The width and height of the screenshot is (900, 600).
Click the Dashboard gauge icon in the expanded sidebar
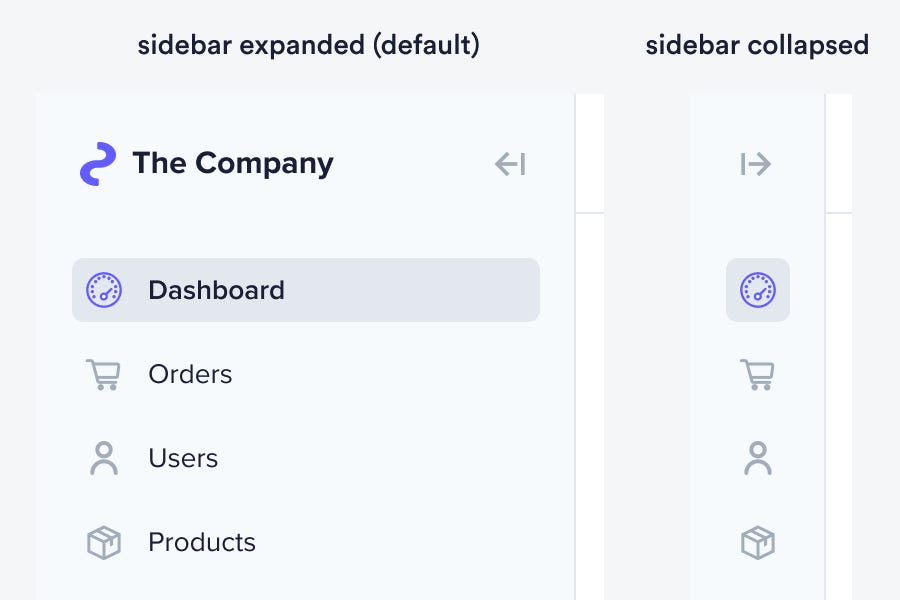104,290
